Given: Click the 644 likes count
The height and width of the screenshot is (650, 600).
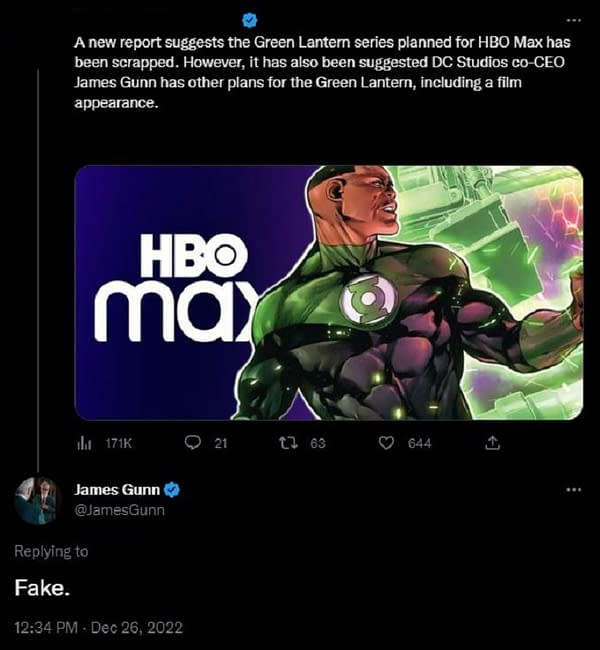Looking at the screenshot, I should click(x=419, y=443).
